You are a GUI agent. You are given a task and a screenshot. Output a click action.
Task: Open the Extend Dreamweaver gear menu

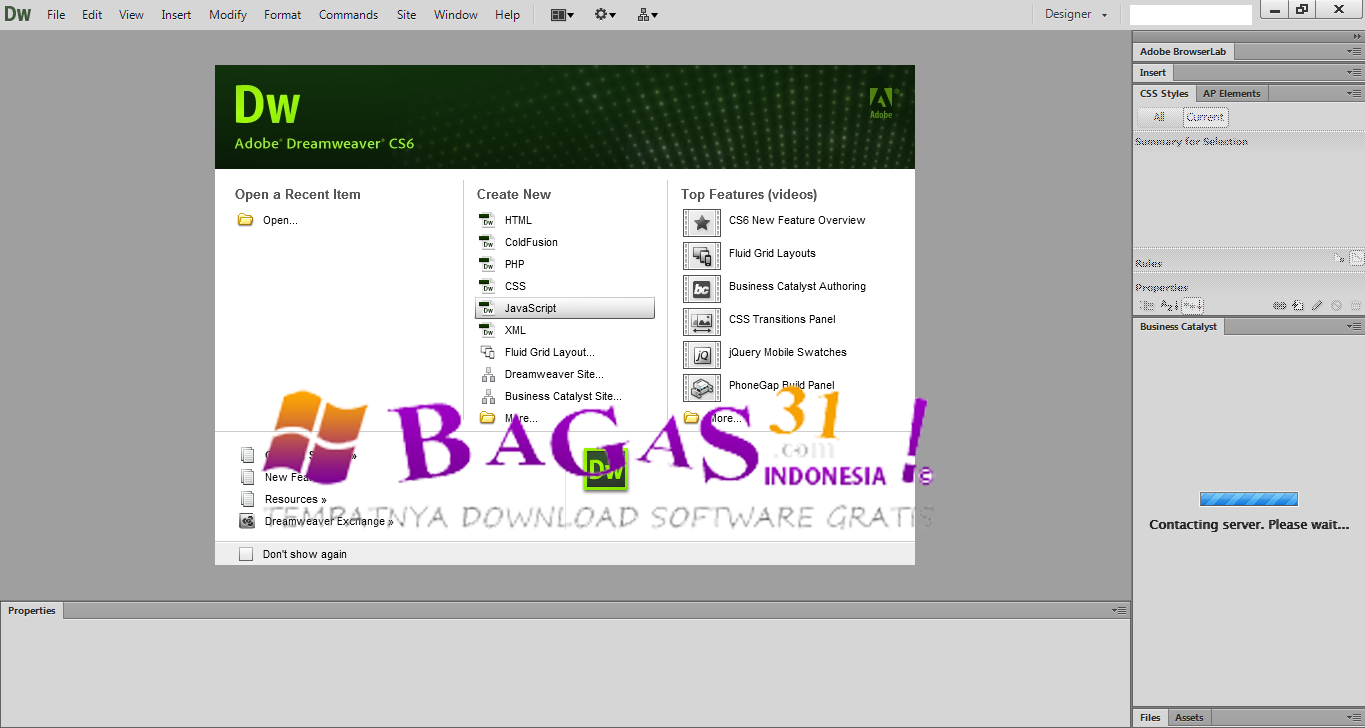point(605,15)
